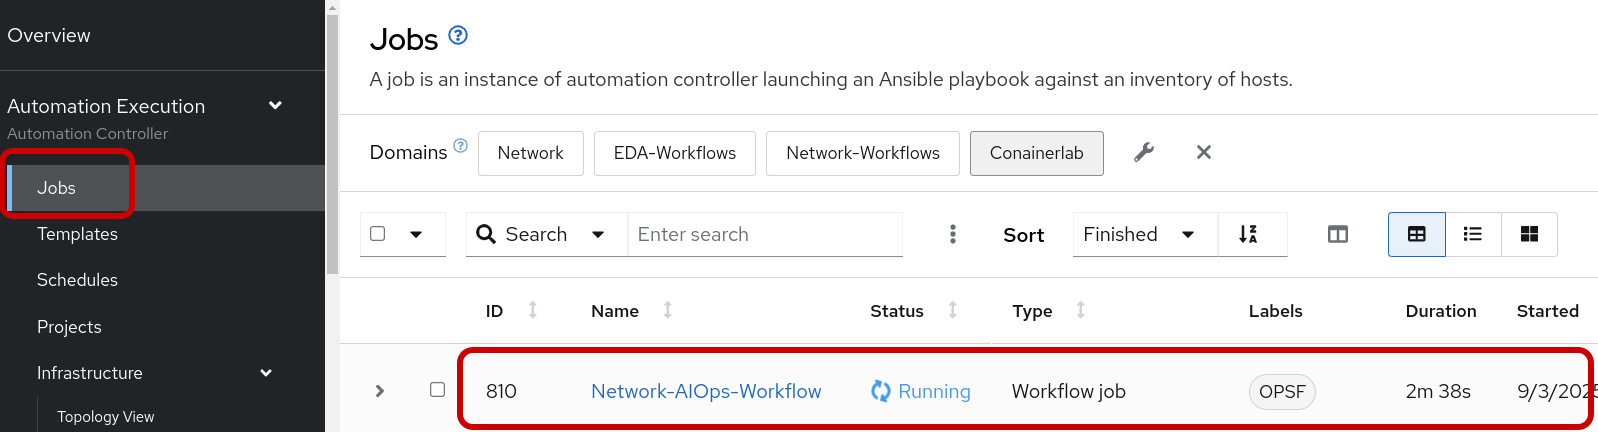Viewport: 1598px width, 432px height.
Task: Open the manage columns icon
Action: pos(1338,234)
